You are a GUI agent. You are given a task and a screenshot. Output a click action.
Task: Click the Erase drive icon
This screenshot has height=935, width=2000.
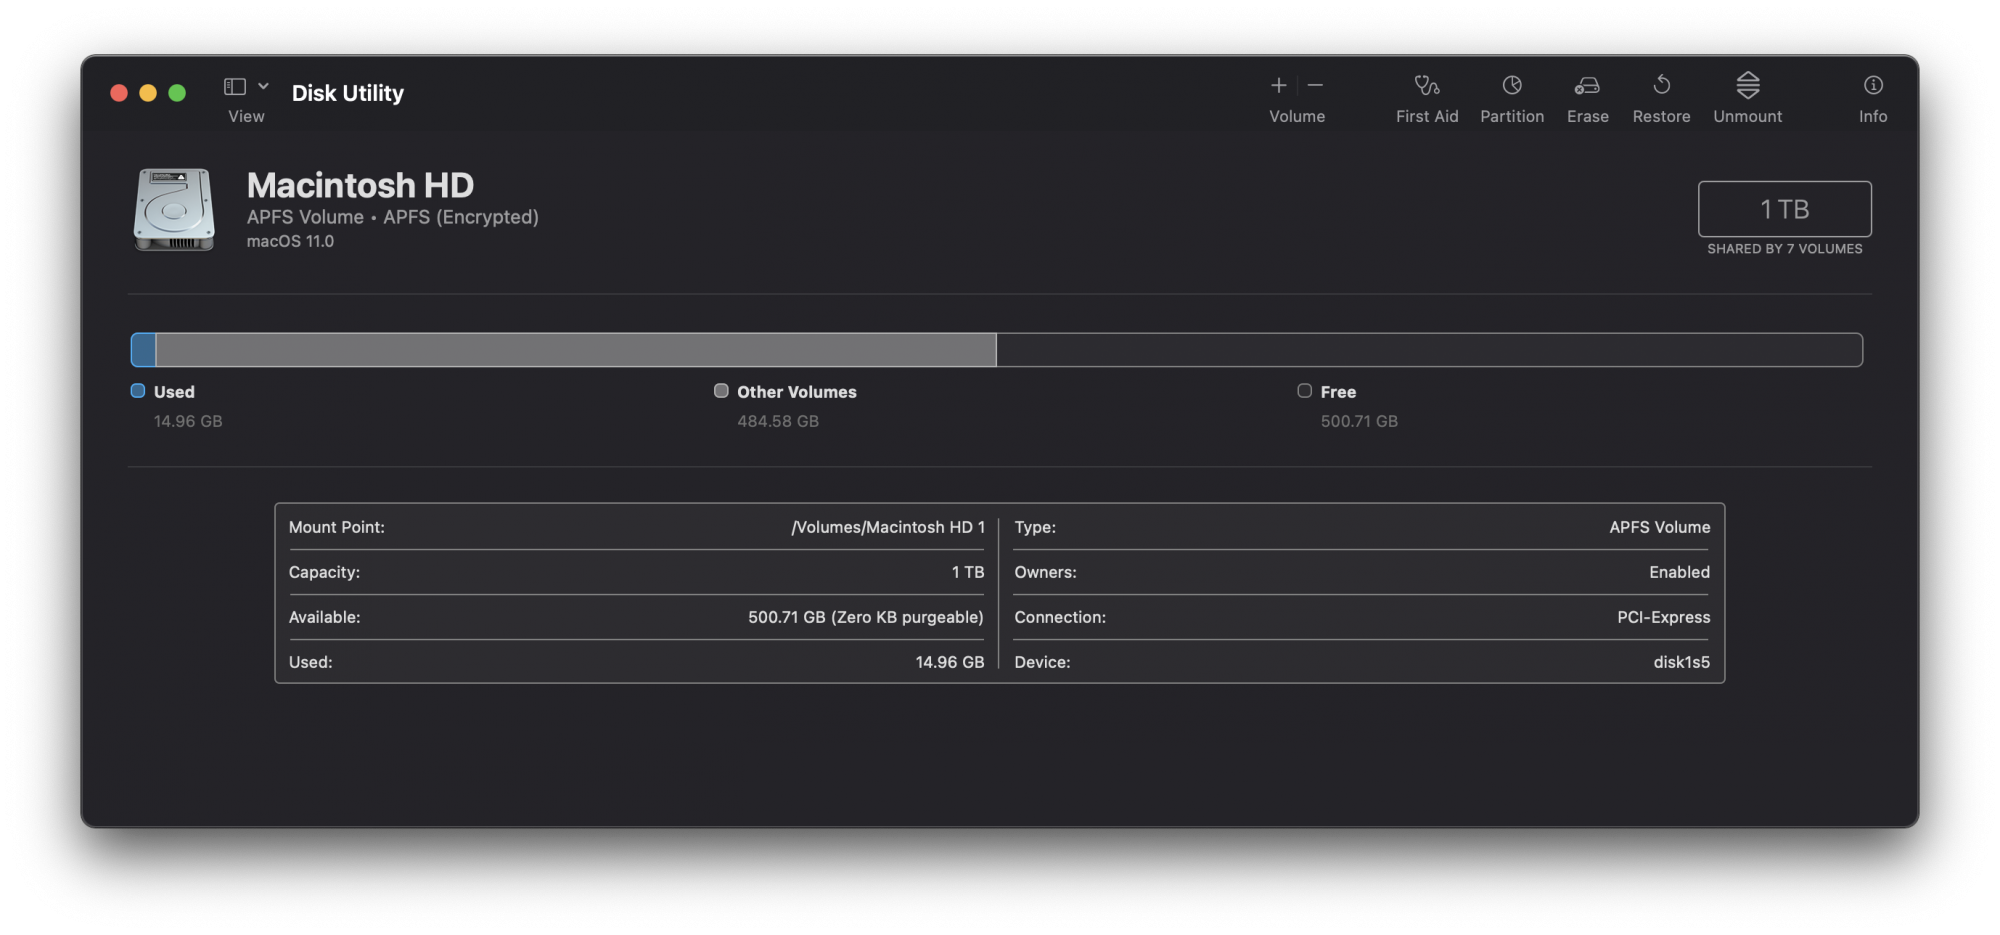click(1587, 86)
